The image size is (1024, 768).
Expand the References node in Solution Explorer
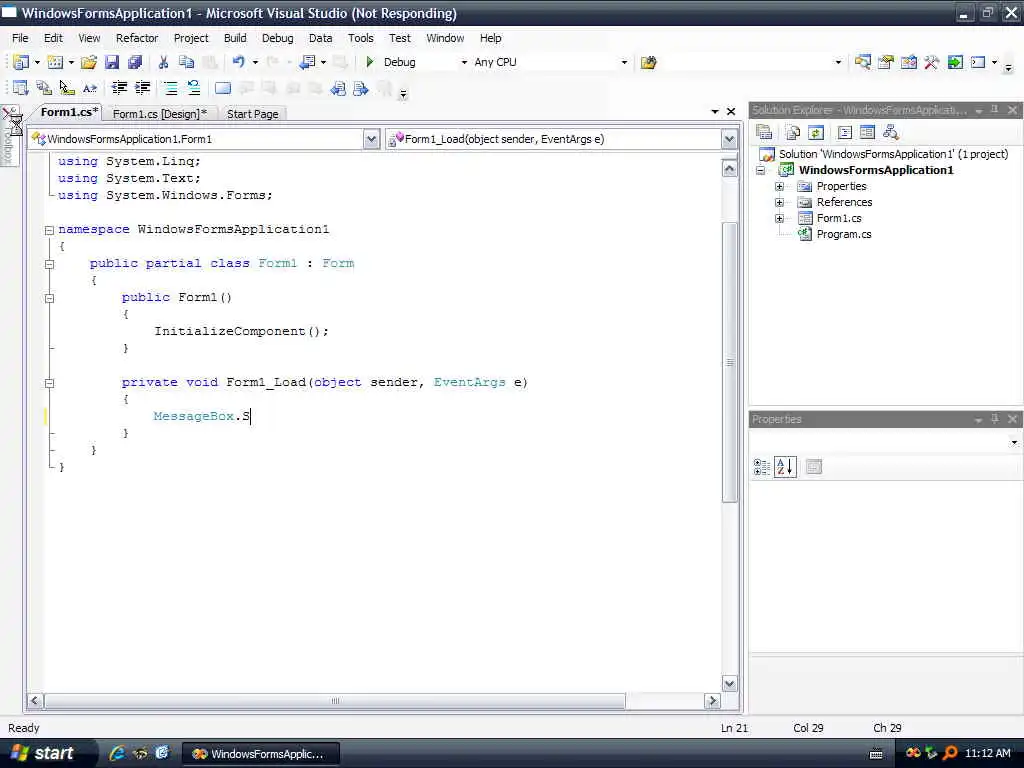click(779, 202)
